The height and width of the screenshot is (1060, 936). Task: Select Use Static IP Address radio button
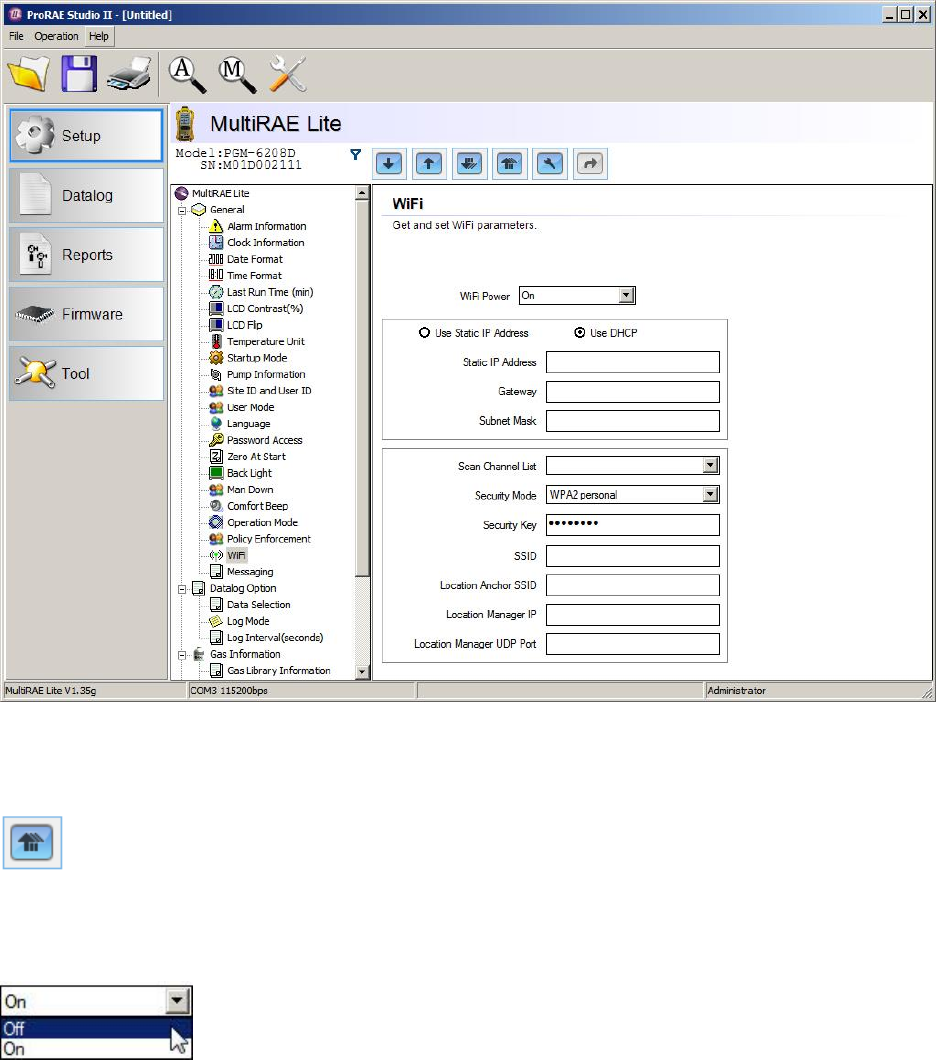(x=424, y=333)
